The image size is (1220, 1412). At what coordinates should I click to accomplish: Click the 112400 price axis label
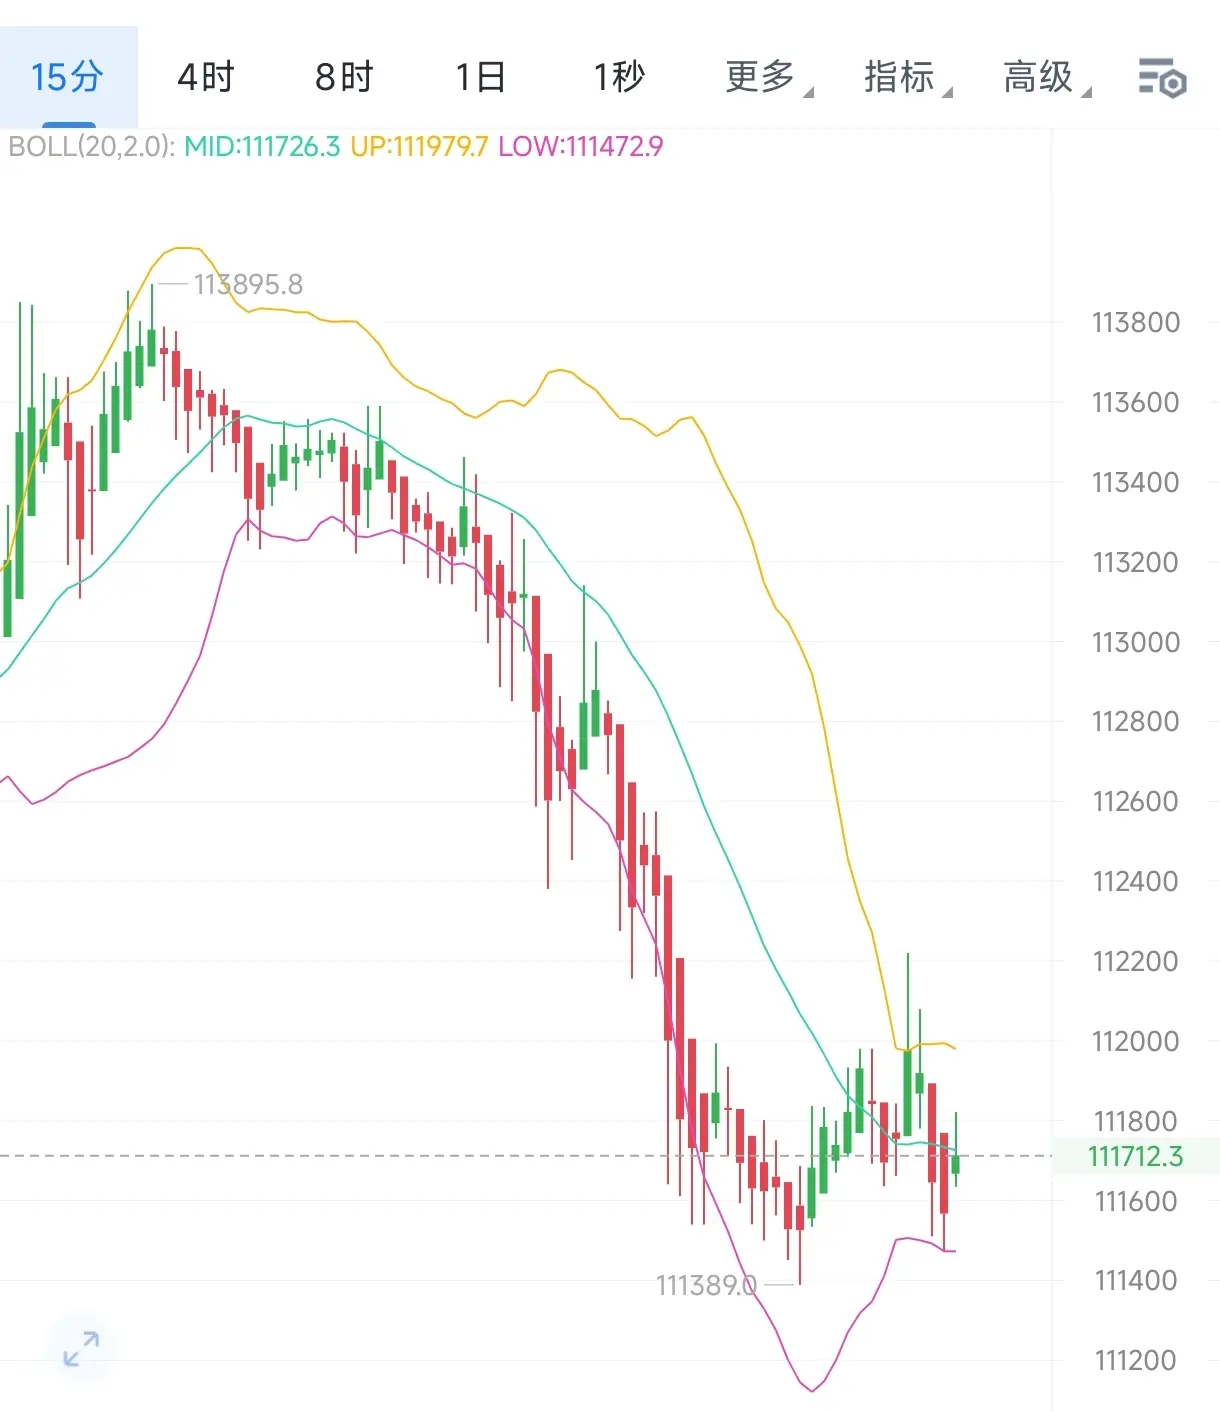click(x=1135, y=881)
